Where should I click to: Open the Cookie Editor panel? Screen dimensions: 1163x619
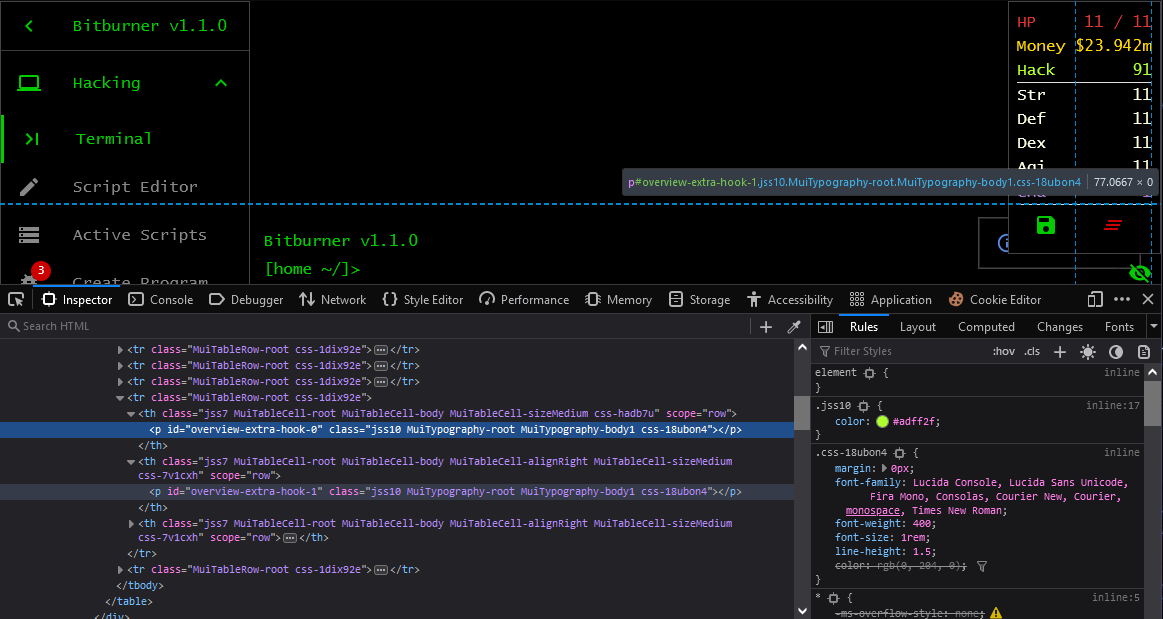click(994, 300)
